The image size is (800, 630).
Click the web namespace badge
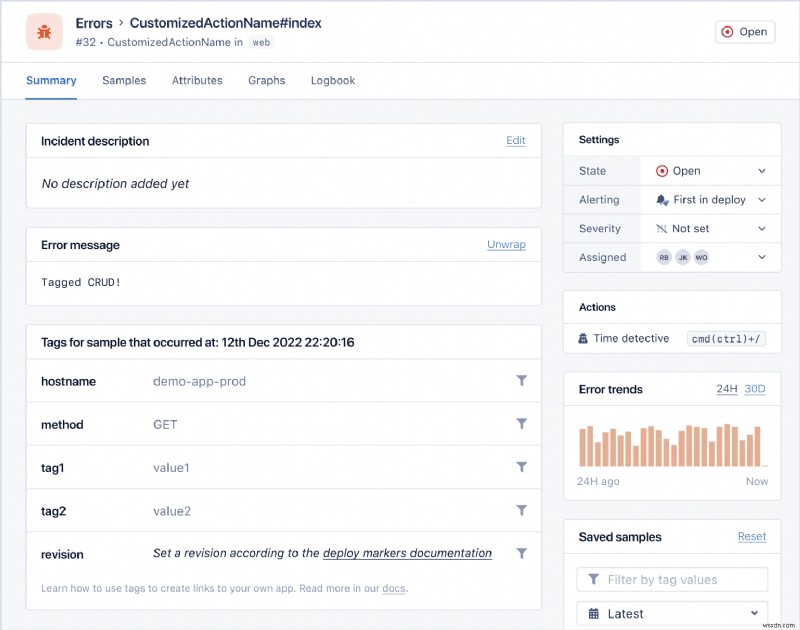pos(261,42)
